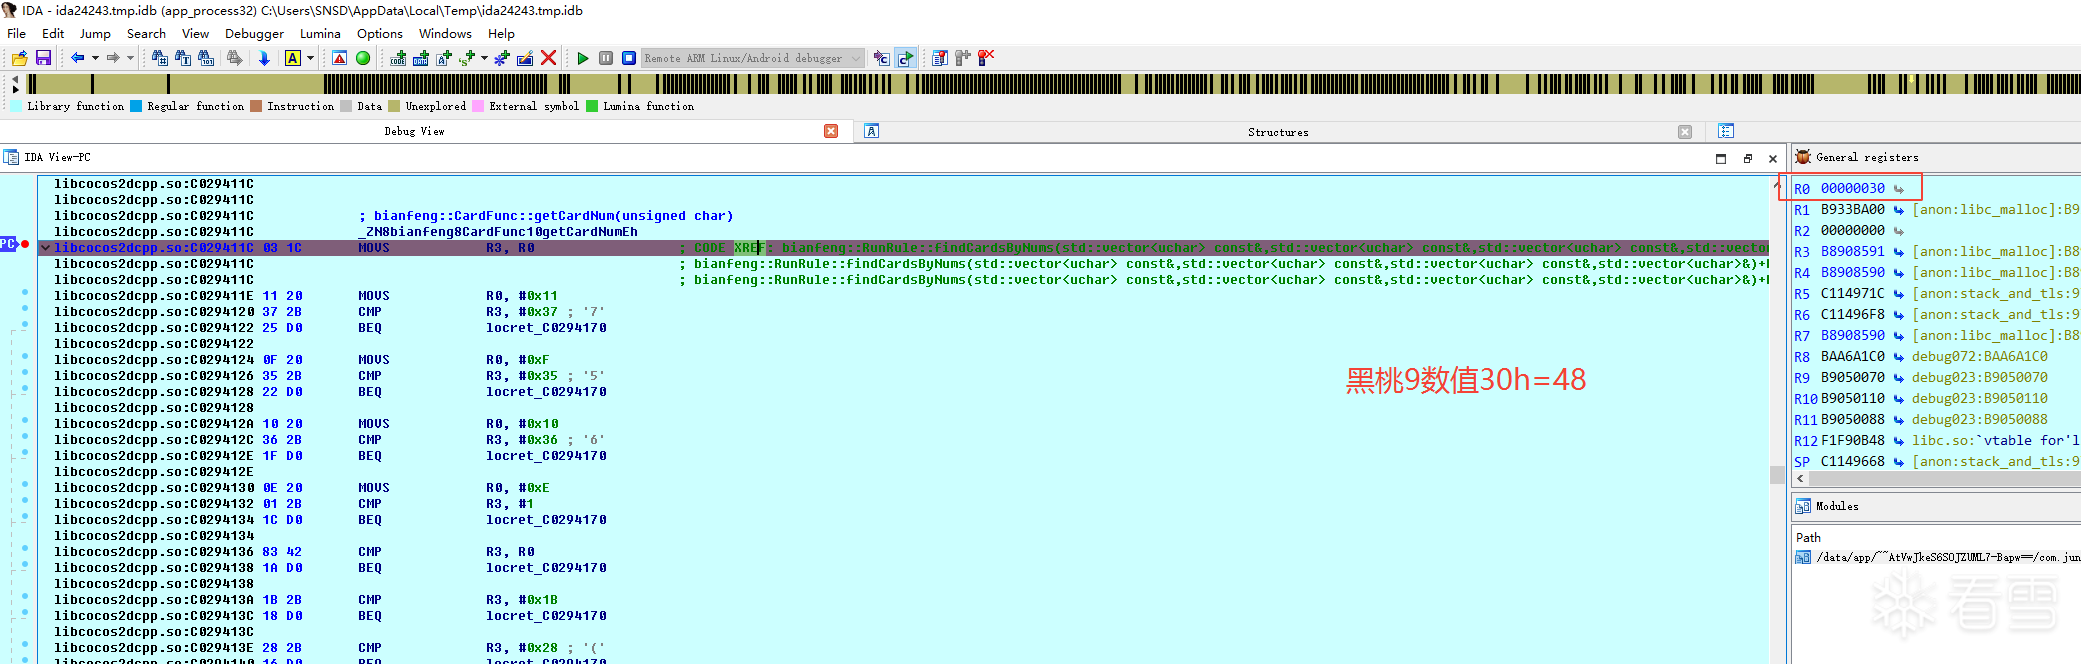2081x664 pixels.
Task: Start the process with the green play button
Action: [x=583, y=58]
